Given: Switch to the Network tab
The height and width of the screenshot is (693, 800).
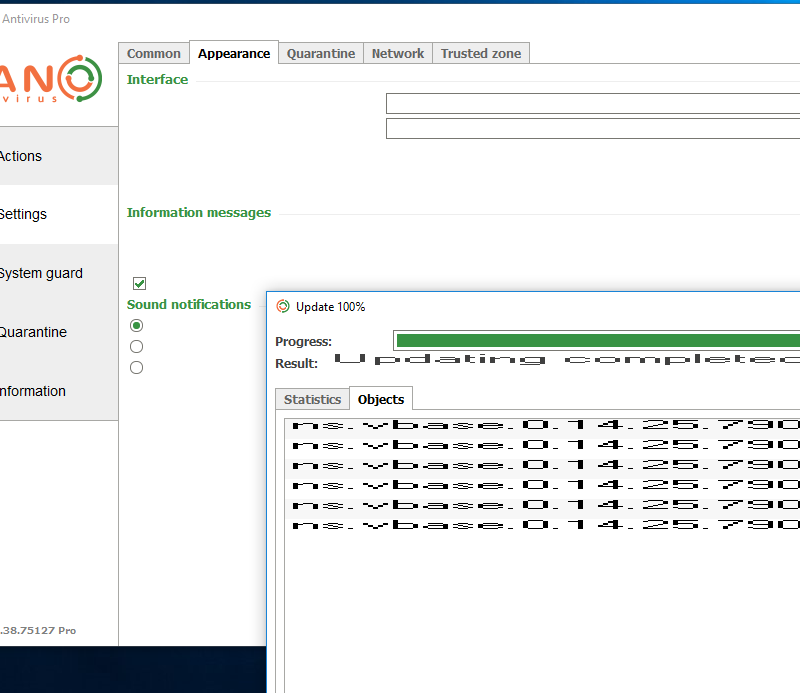Looking at the screenshot, I should tap(398, 54).
